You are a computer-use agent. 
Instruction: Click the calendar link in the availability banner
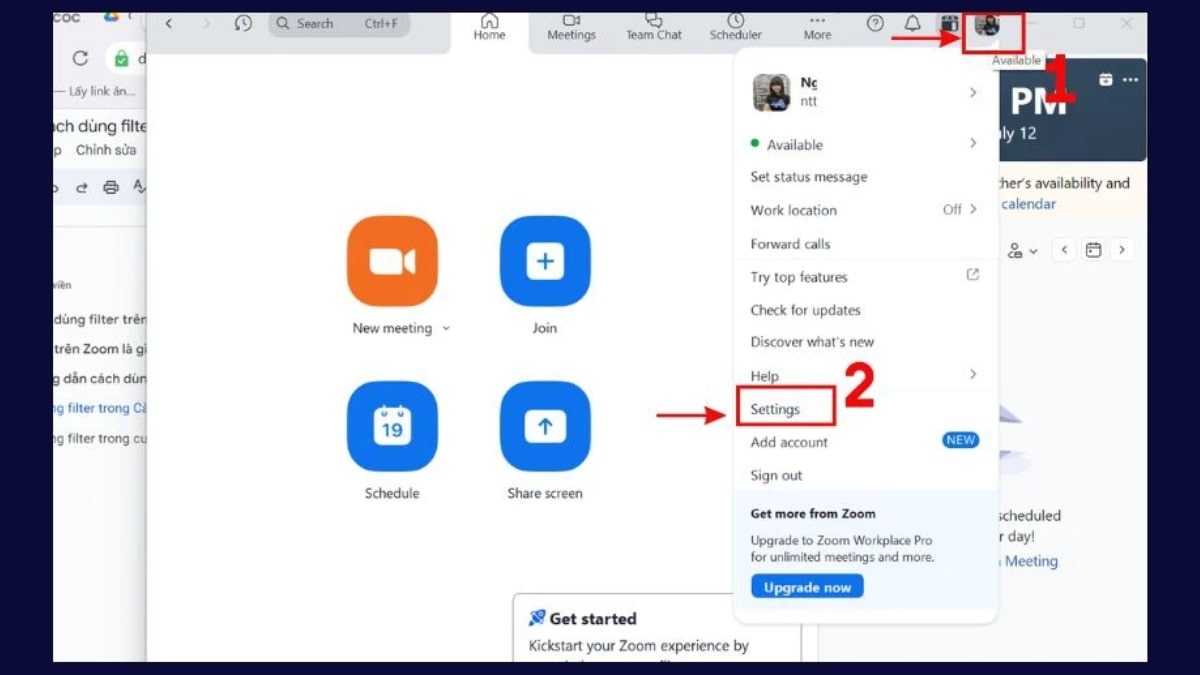point(1029,204)
